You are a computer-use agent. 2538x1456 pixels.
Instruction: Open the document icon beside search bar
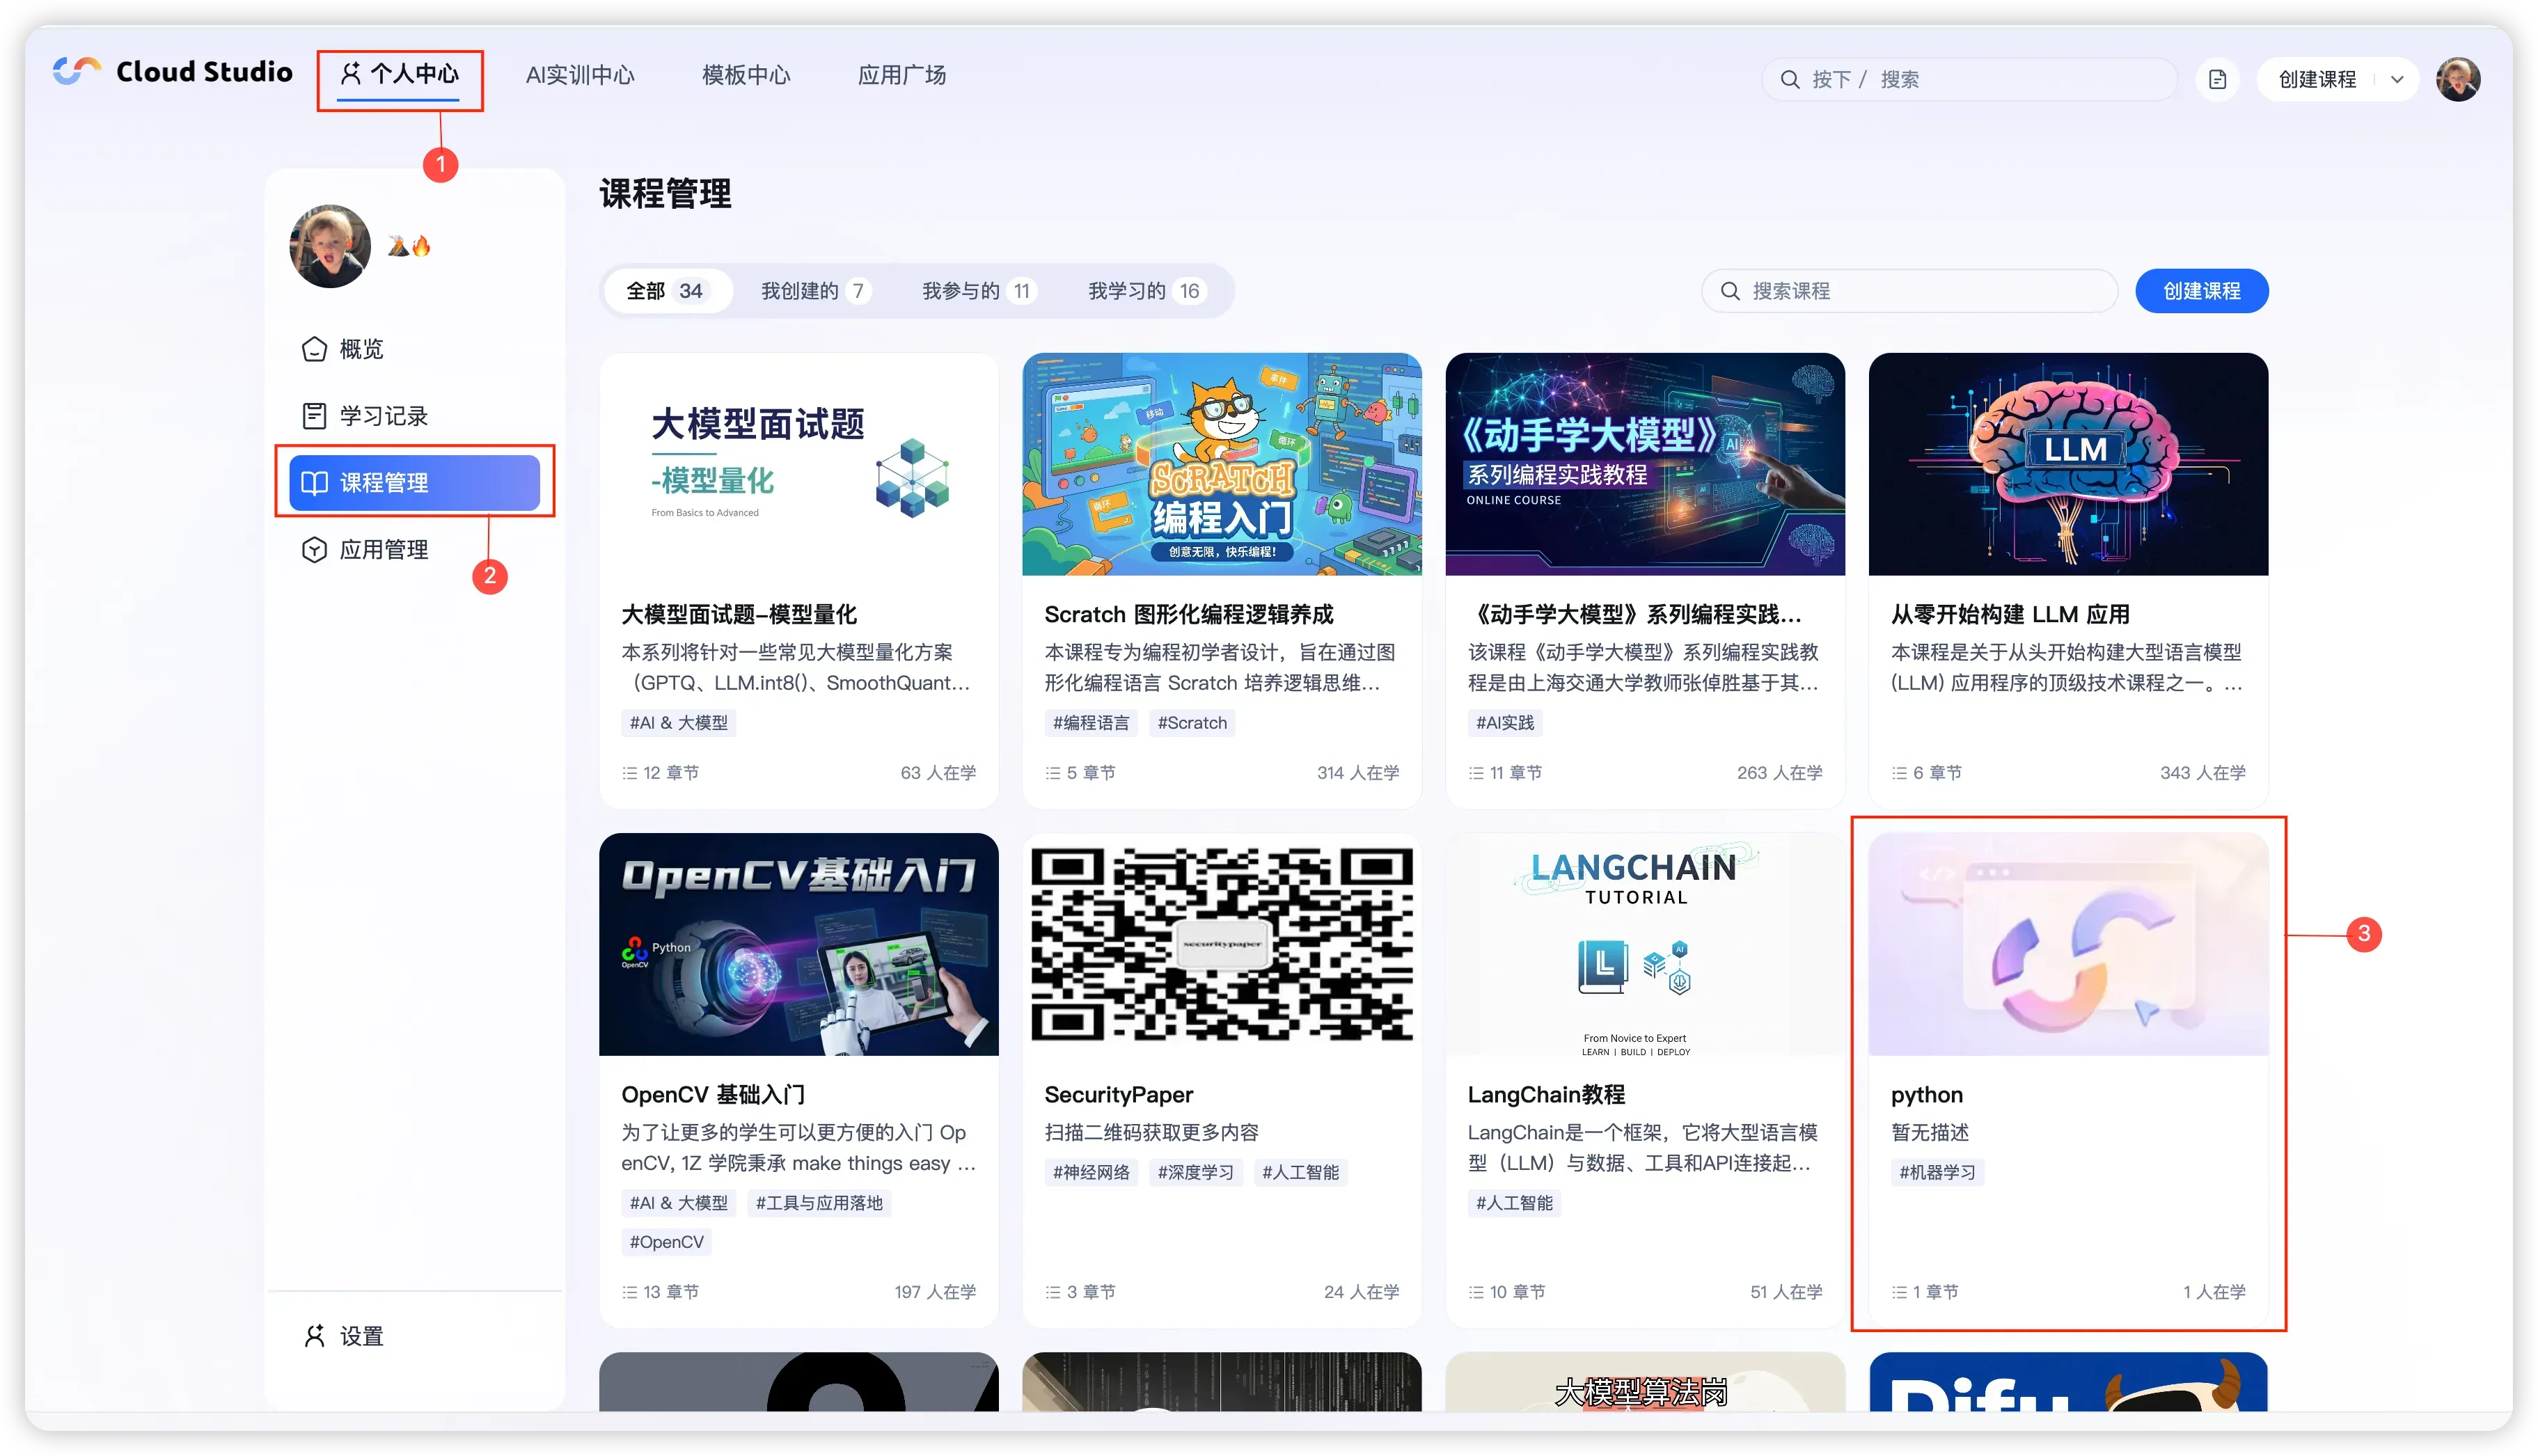(x=2217, y=79)
